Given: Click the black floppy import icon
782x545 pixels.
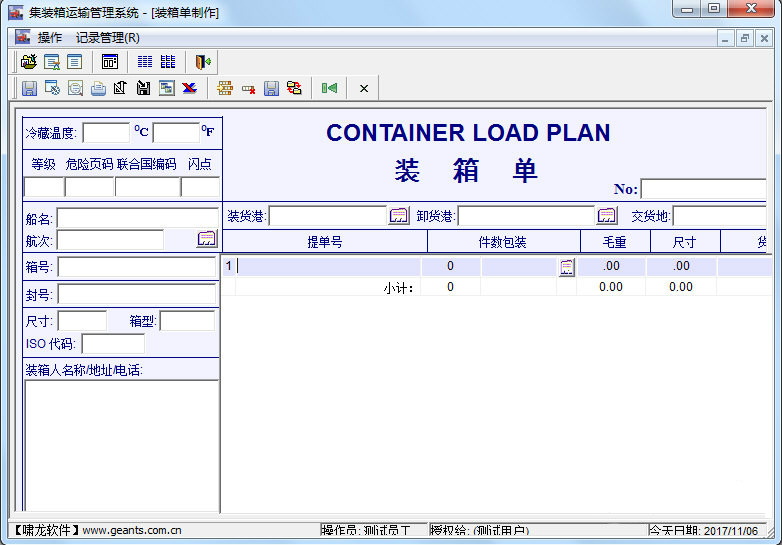Looking at the screenshot, I should click(x=144, y=88).
